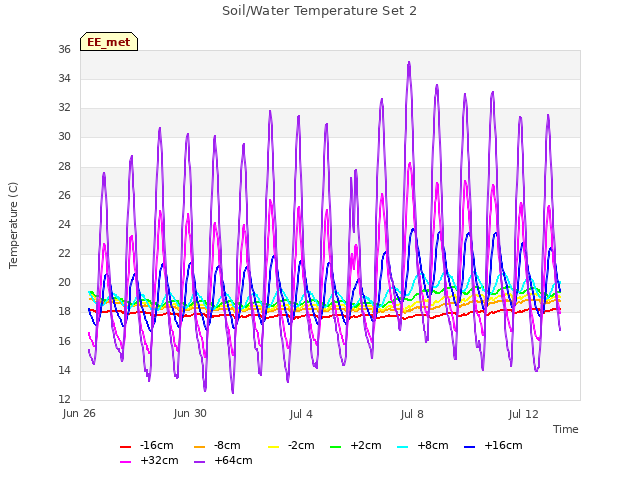The width and height of the screenshot is (640, 480).
Task: Click the 34 y-axis tick label
Action: click(x=64, y=78)
